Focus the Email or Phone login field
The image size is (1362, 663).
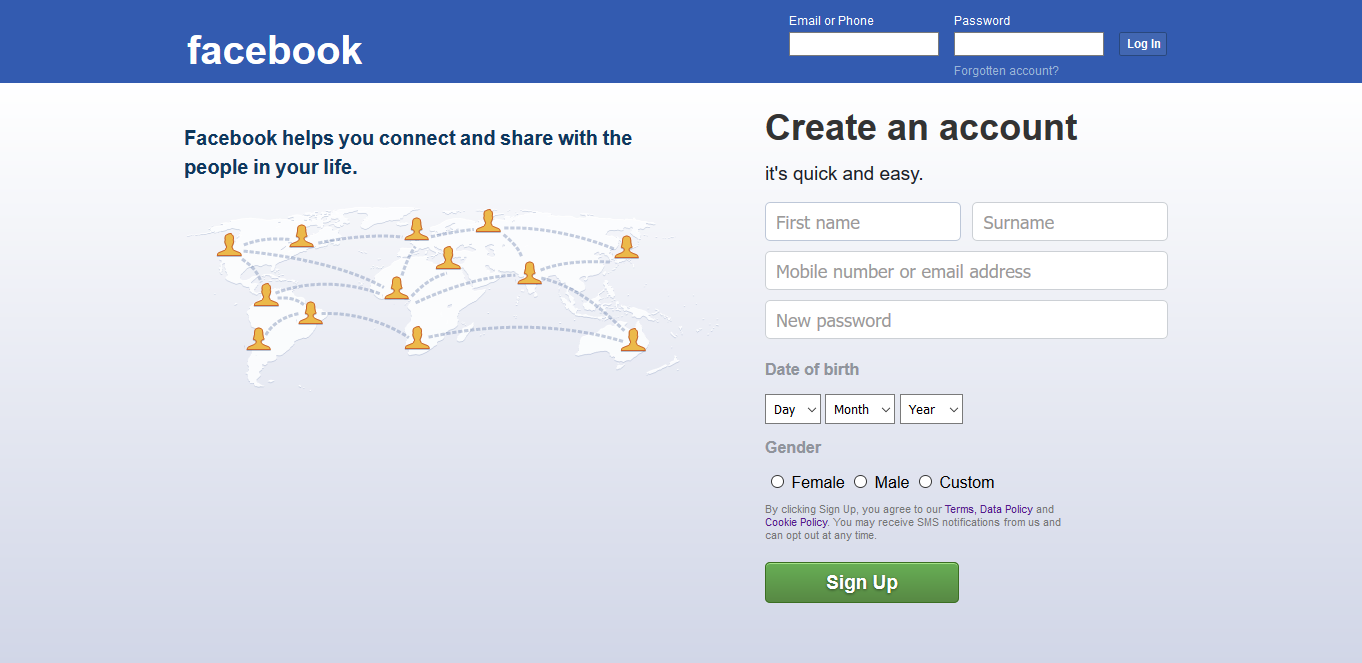pyautogui.click(x=863, y=44)
